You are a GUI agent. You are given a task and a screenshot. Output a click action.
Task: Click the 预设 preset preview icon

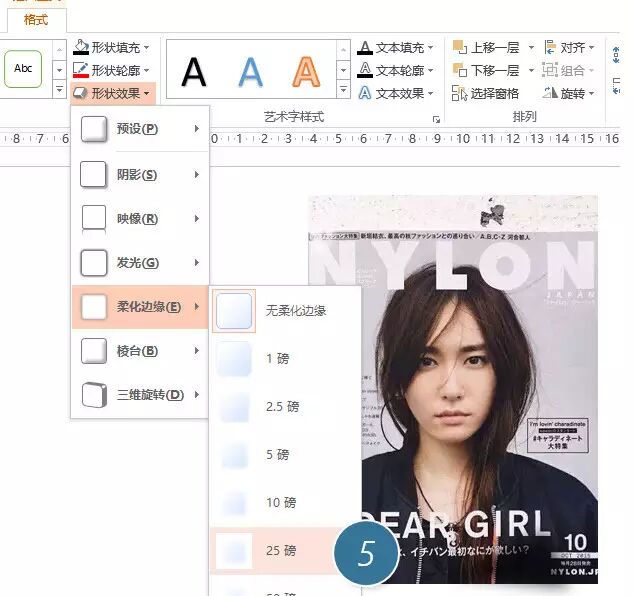94,129
